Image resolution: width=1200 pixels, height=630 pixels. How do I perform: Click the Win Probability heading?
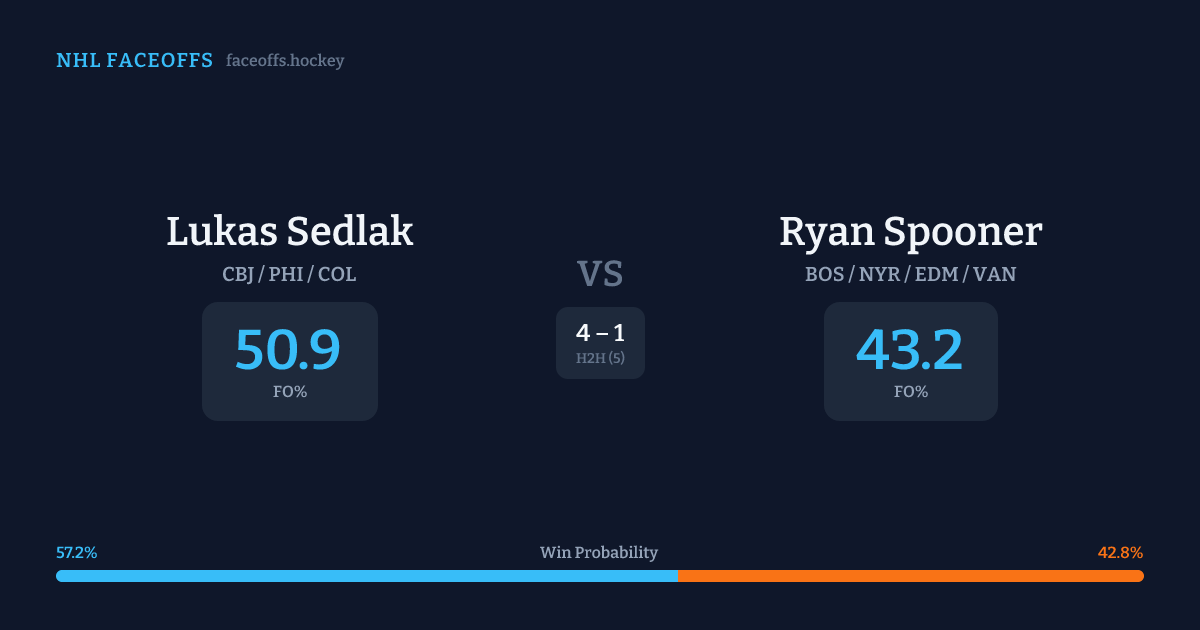599,553
